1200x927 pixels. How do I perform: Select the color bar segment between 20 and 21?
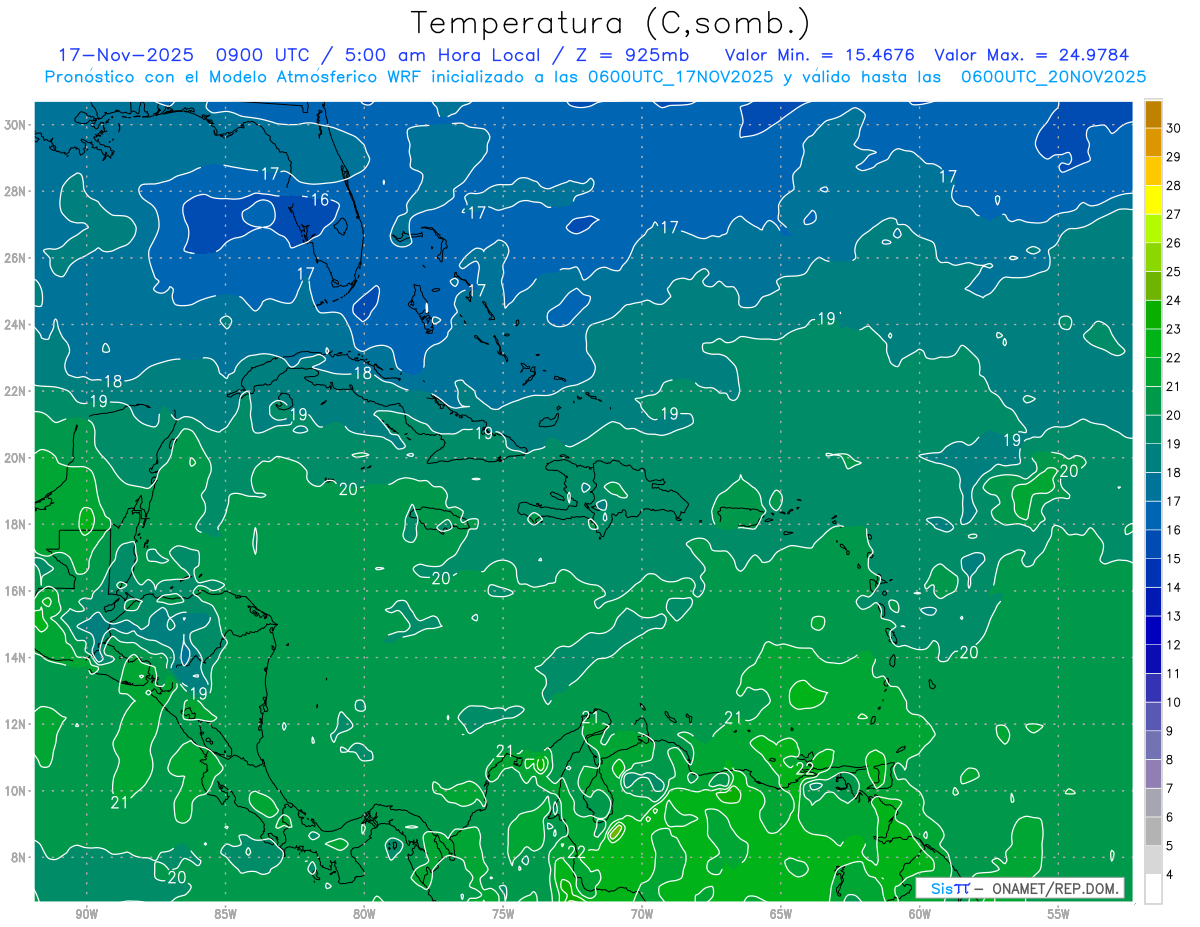(1153, 401)
